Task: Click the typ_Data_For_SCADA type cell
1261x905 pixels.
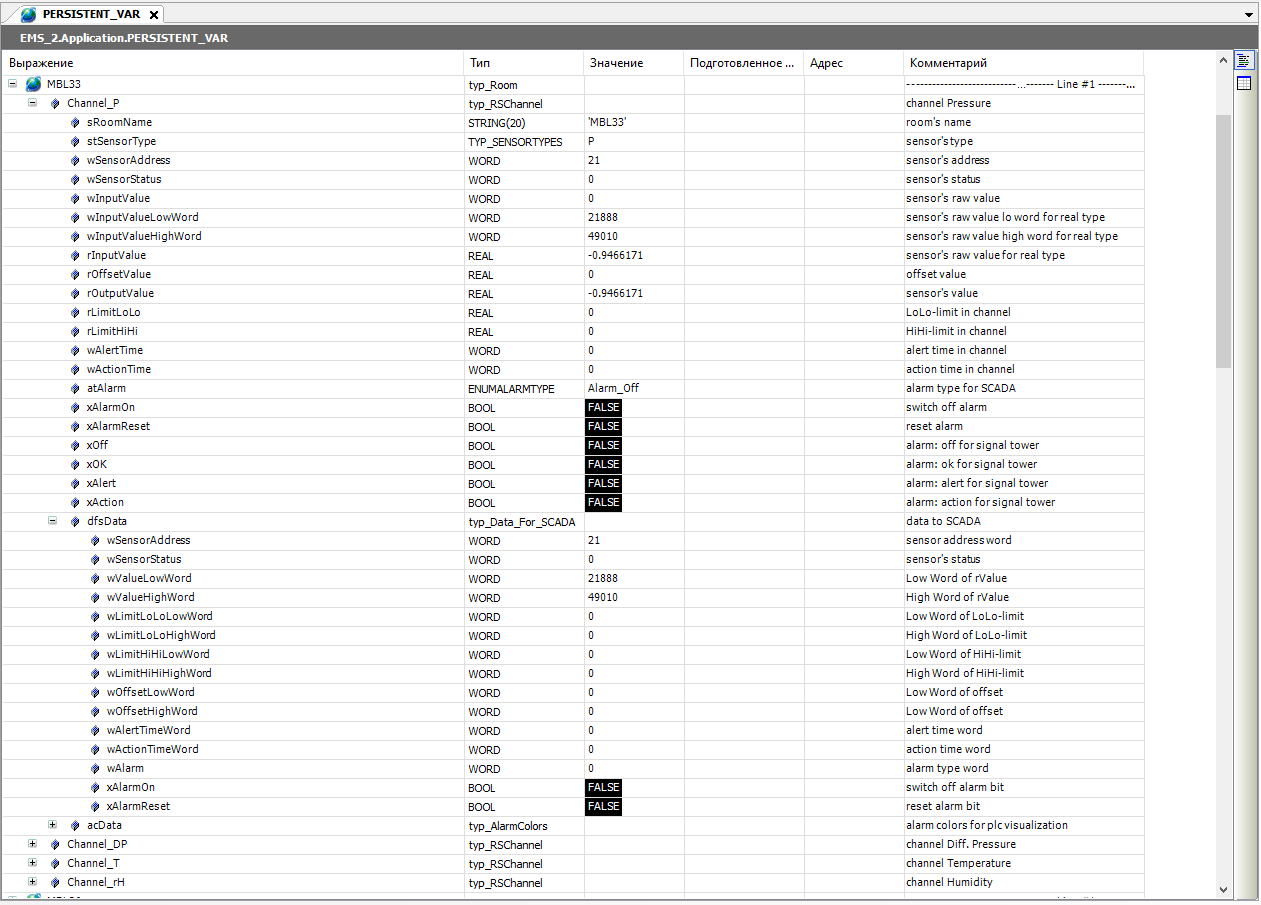Action: (522, 521)
